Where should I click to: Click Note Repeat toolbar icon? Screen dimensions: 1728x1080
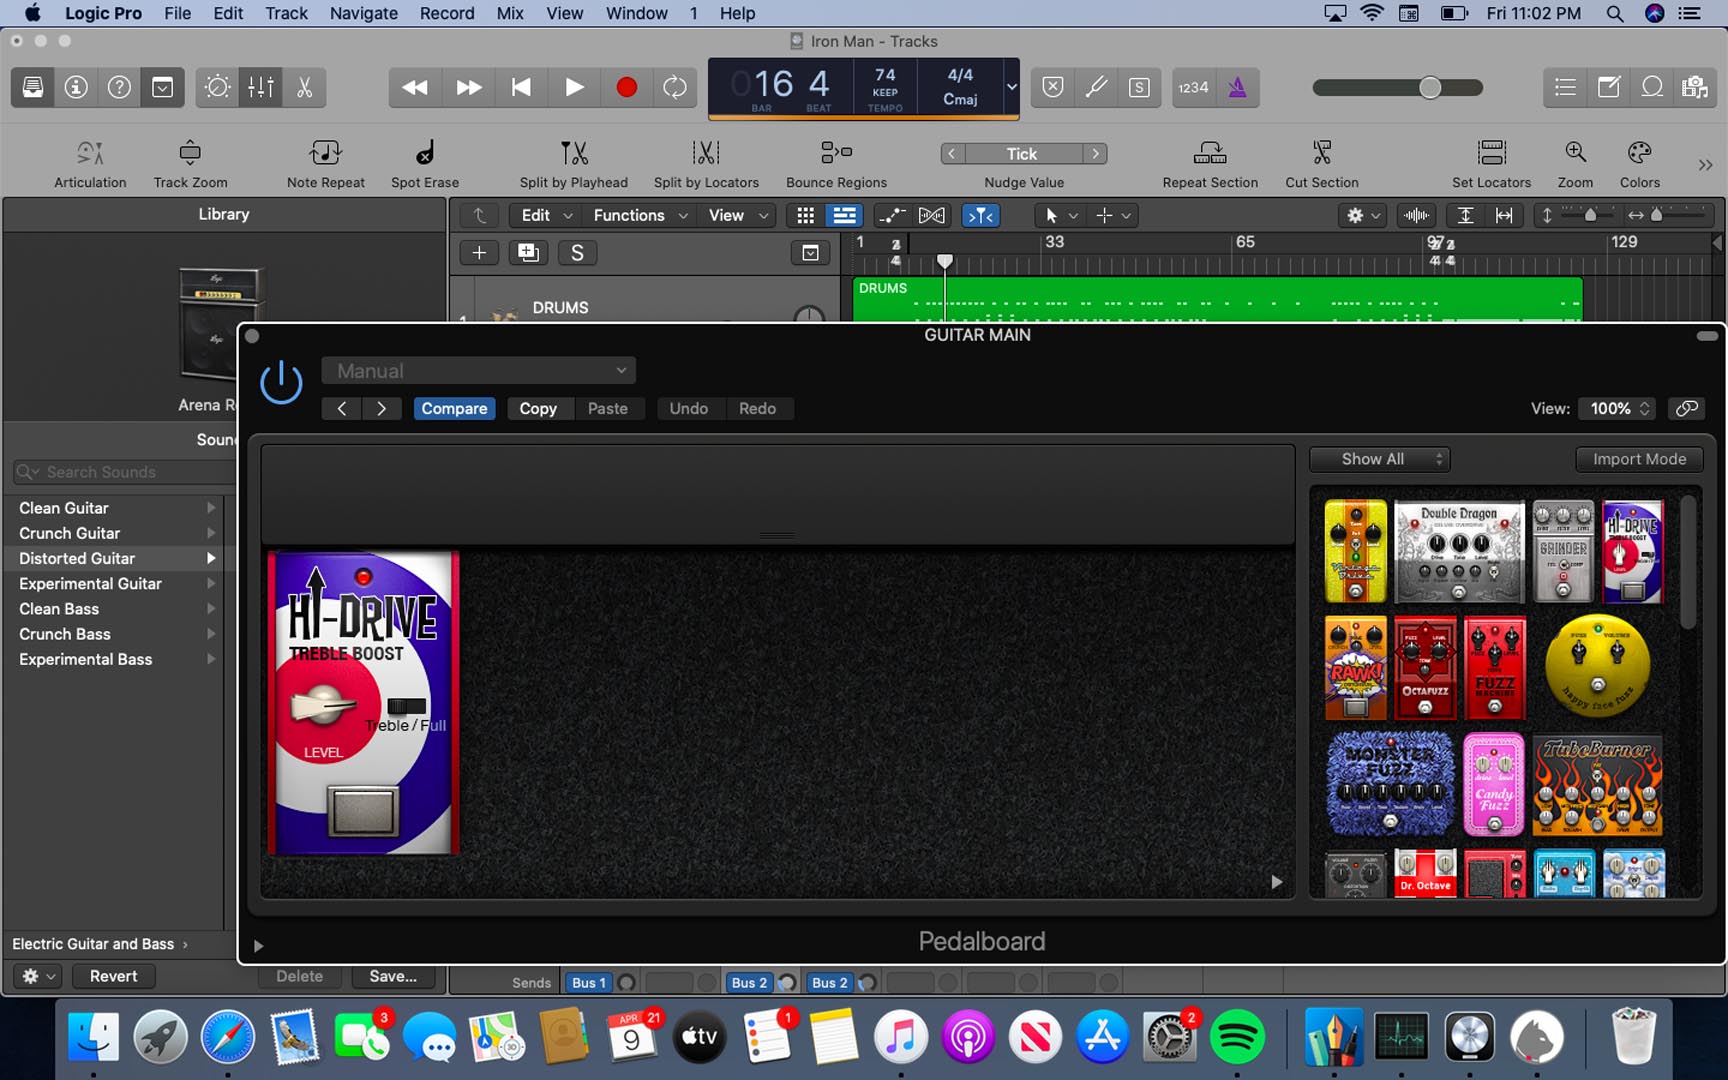click(326, 153)
